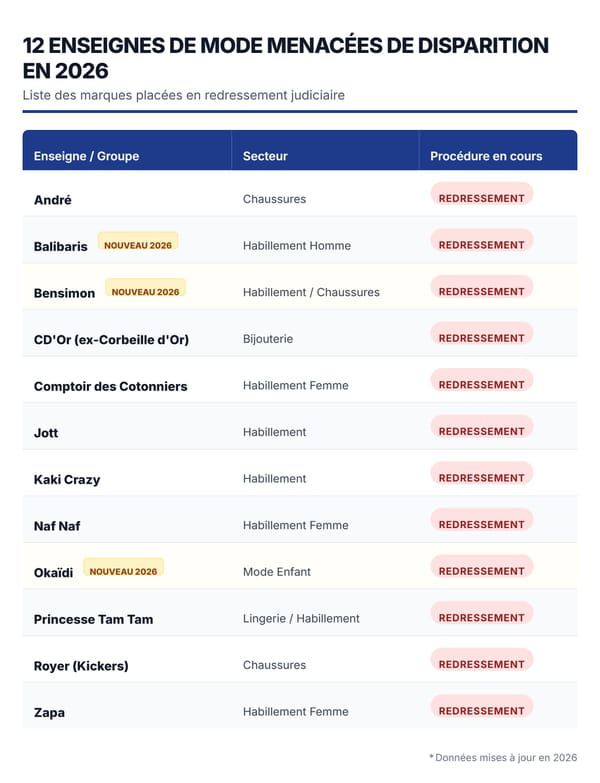Click the "Lingerie / Habillement" sector text
Screen dimensions: 600x783
click(x=301, y=618)
